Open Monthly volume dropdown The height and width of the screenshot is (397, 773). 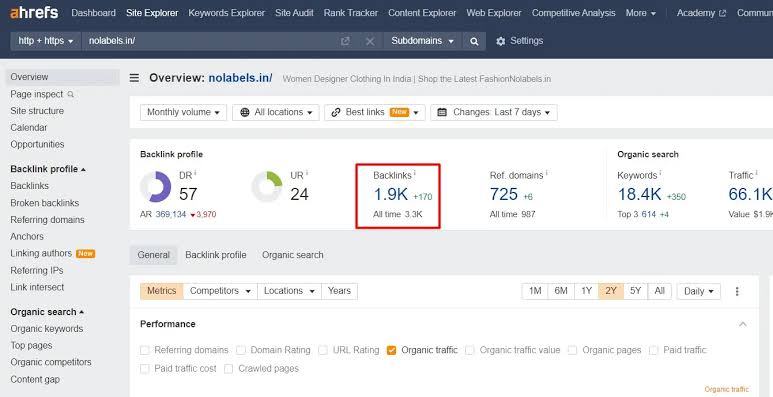(x=183, y=112)
